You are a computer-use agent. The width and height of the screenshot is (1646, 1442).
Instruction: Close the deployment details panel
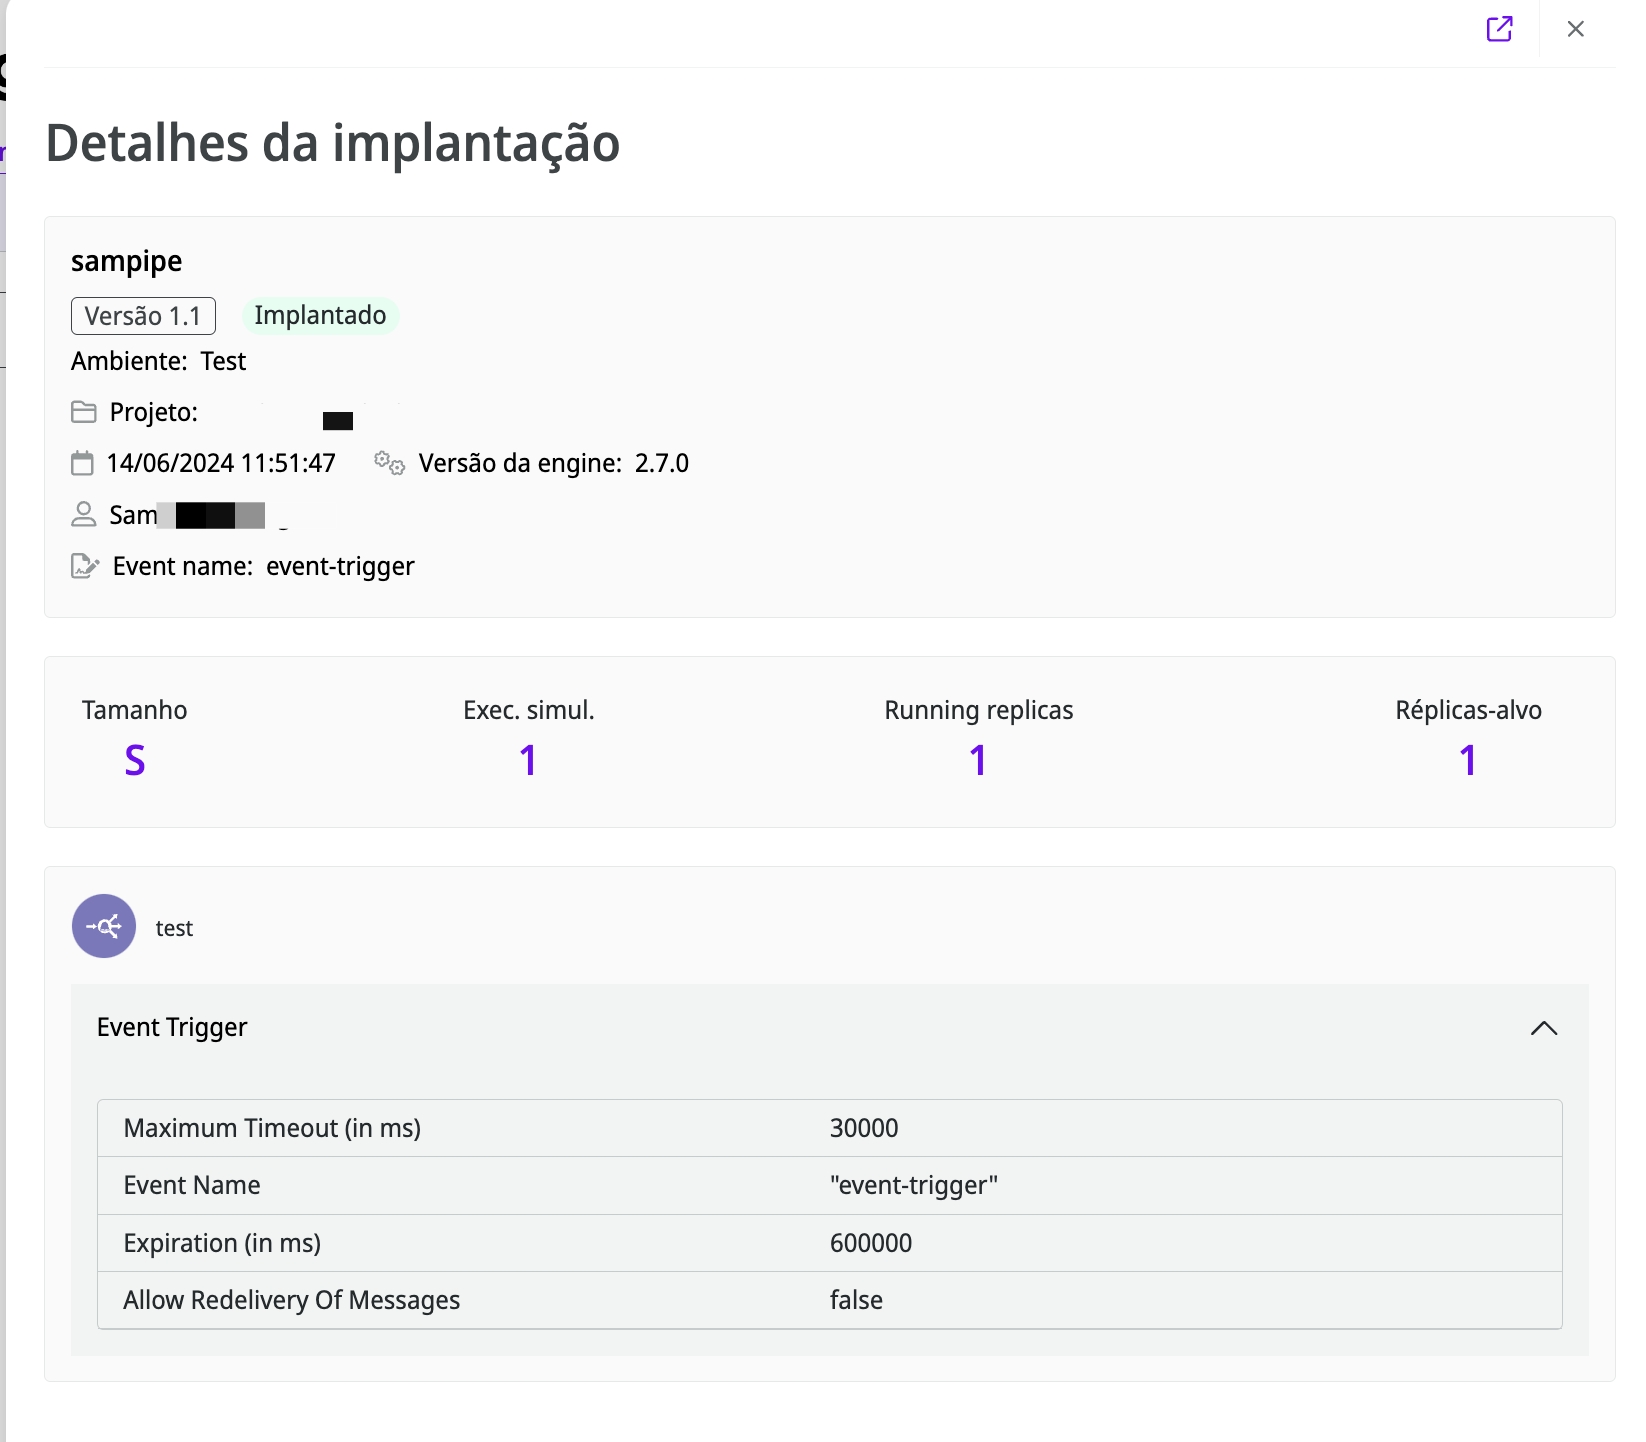point(1576,29)
